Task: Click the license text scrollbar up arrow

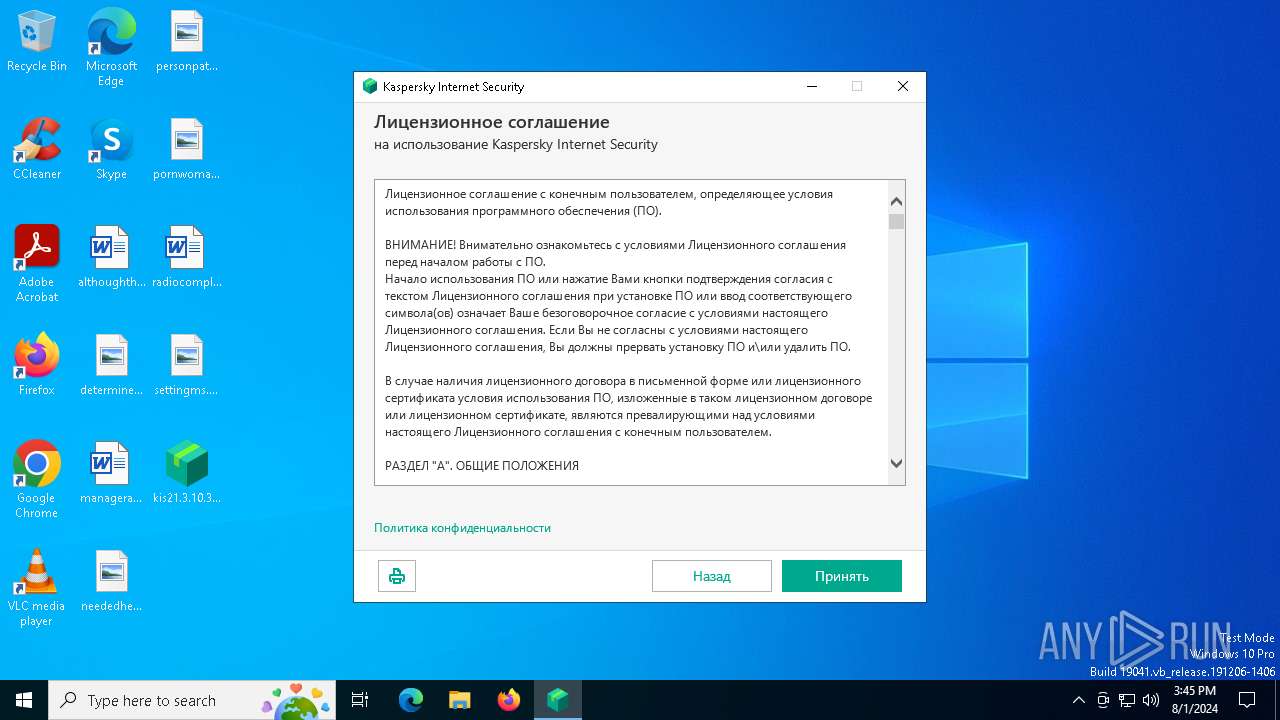Action: click(896, 201)
